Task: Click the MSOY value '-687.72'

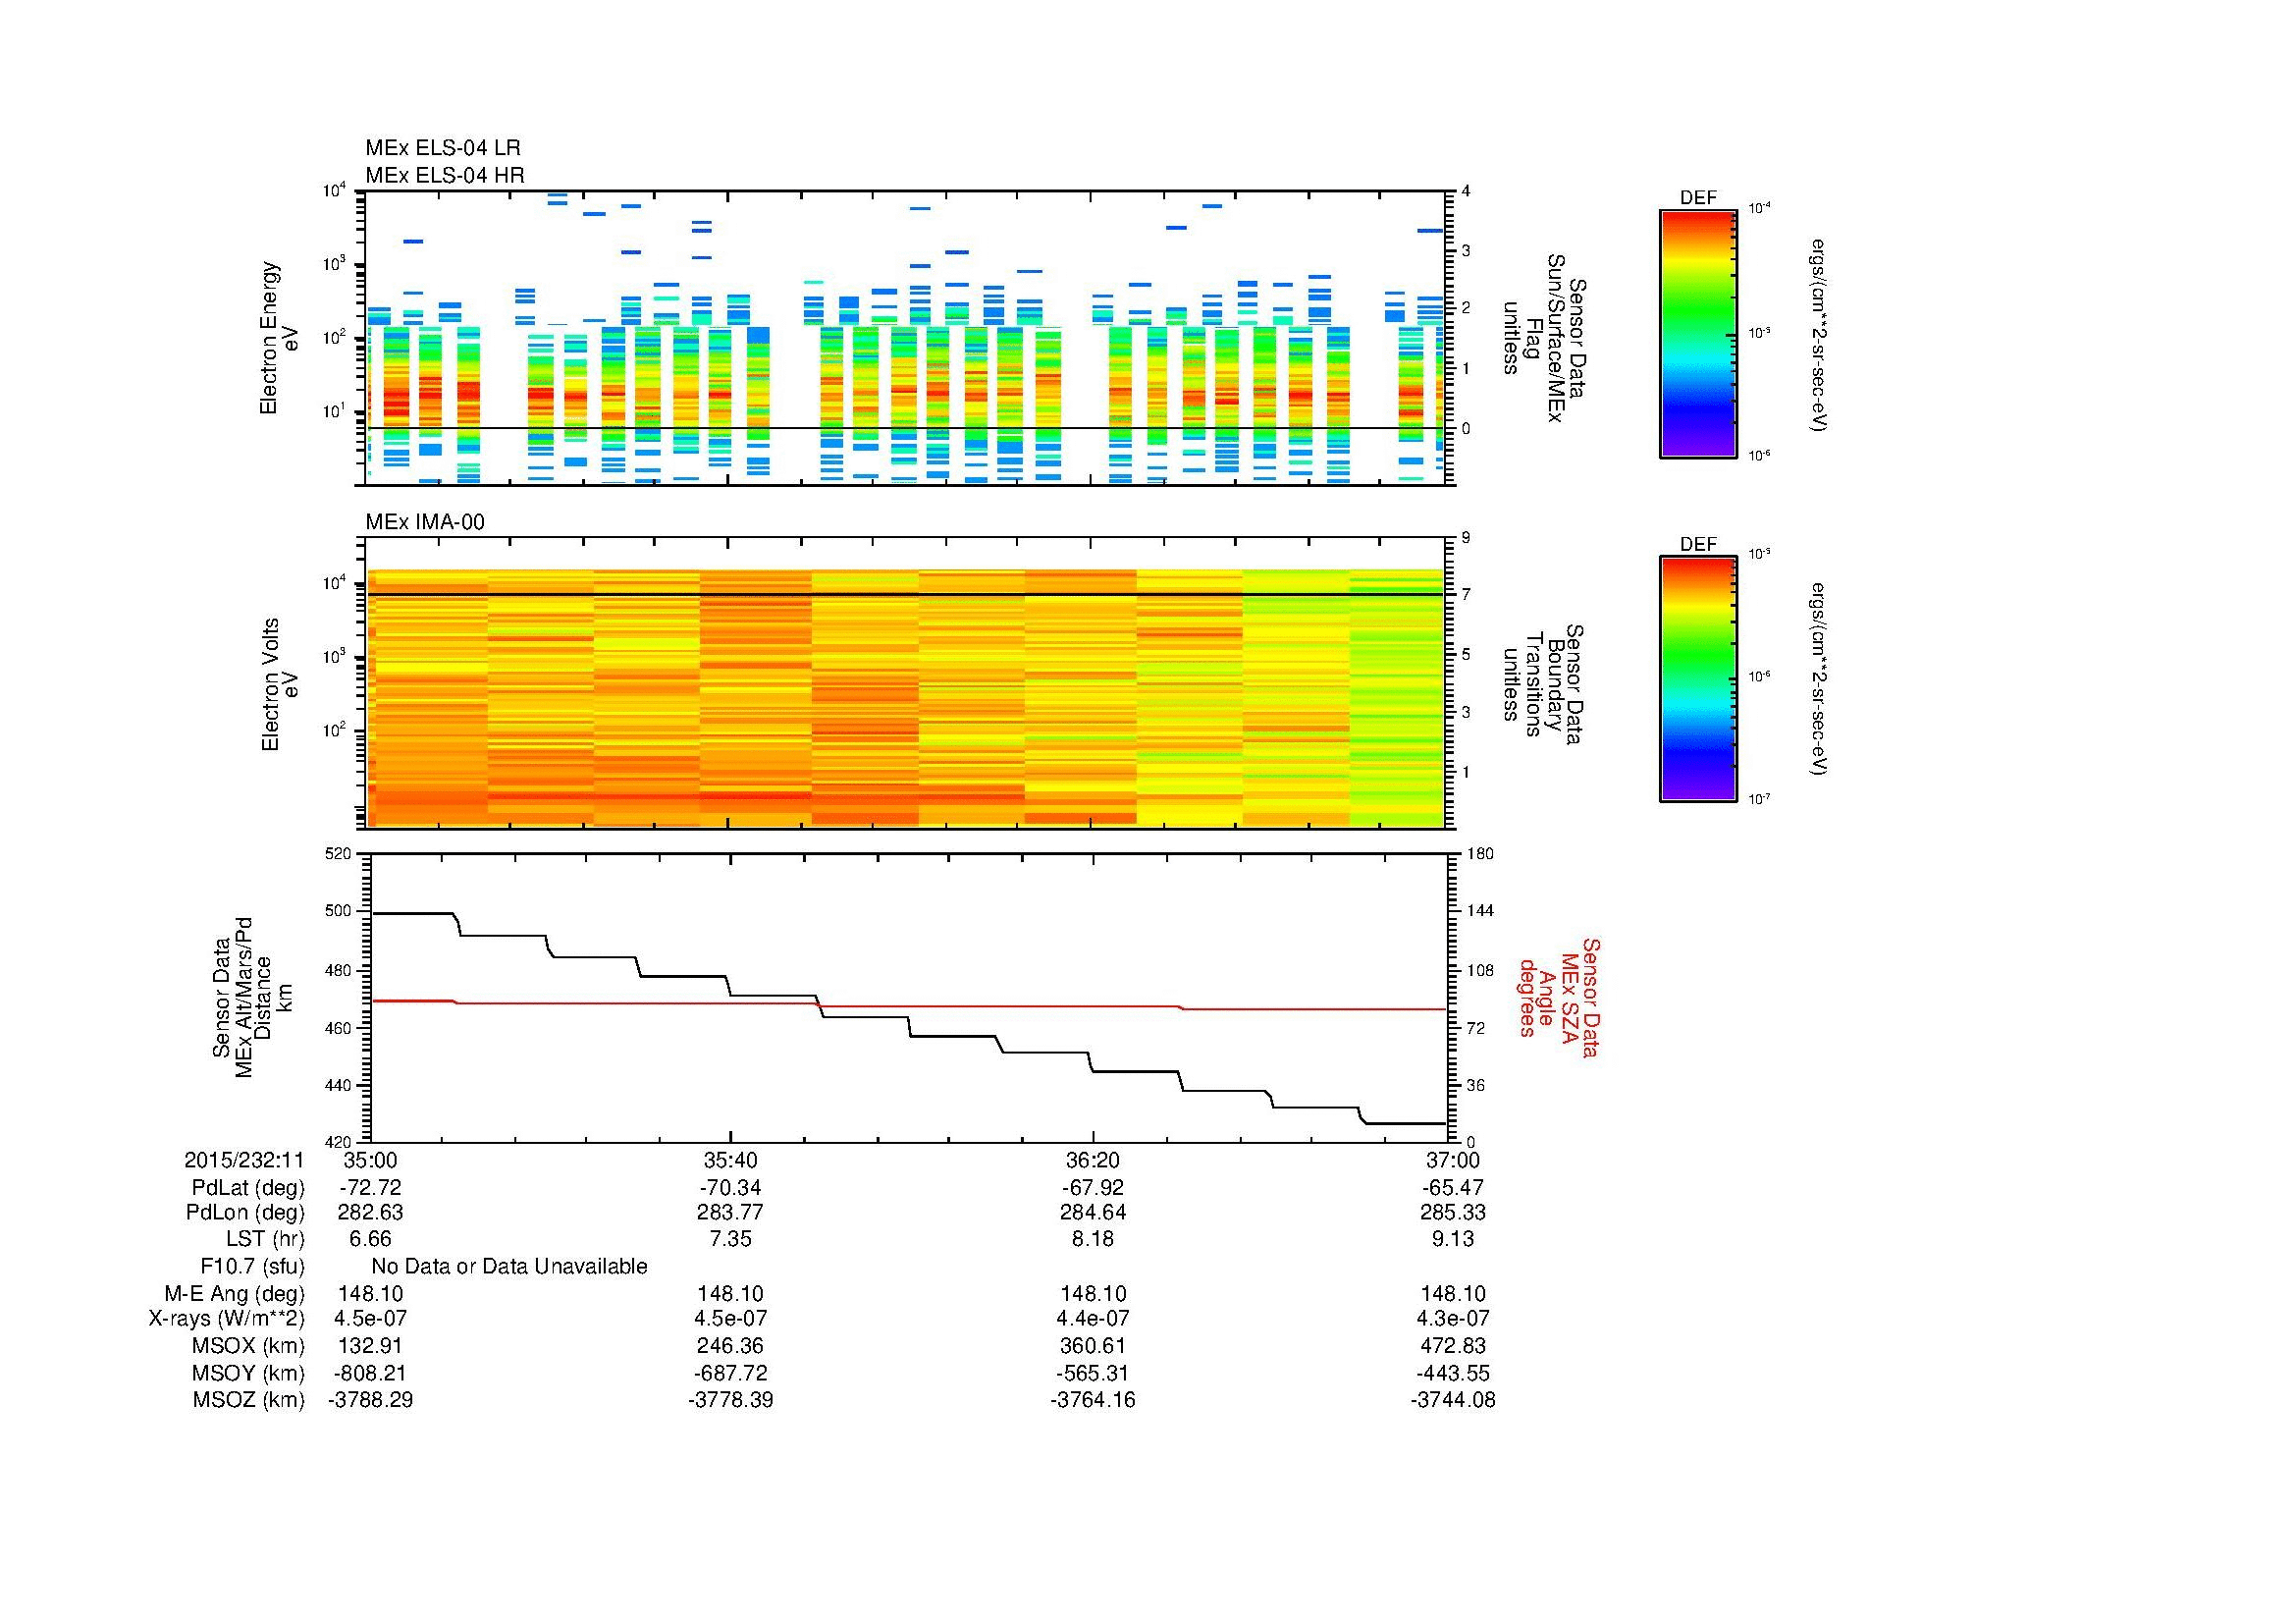Action: point(731,1373)
